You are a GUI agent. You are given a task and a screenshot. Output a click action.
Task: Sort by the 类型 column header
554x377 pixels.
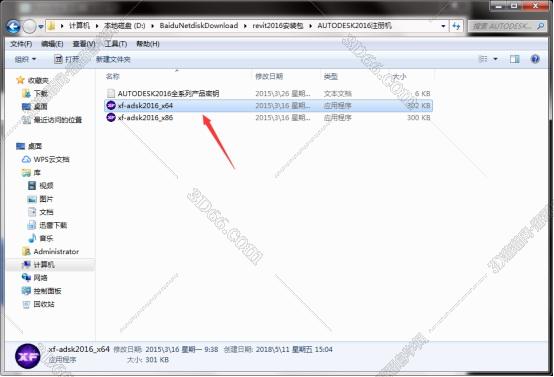(331, 76)
